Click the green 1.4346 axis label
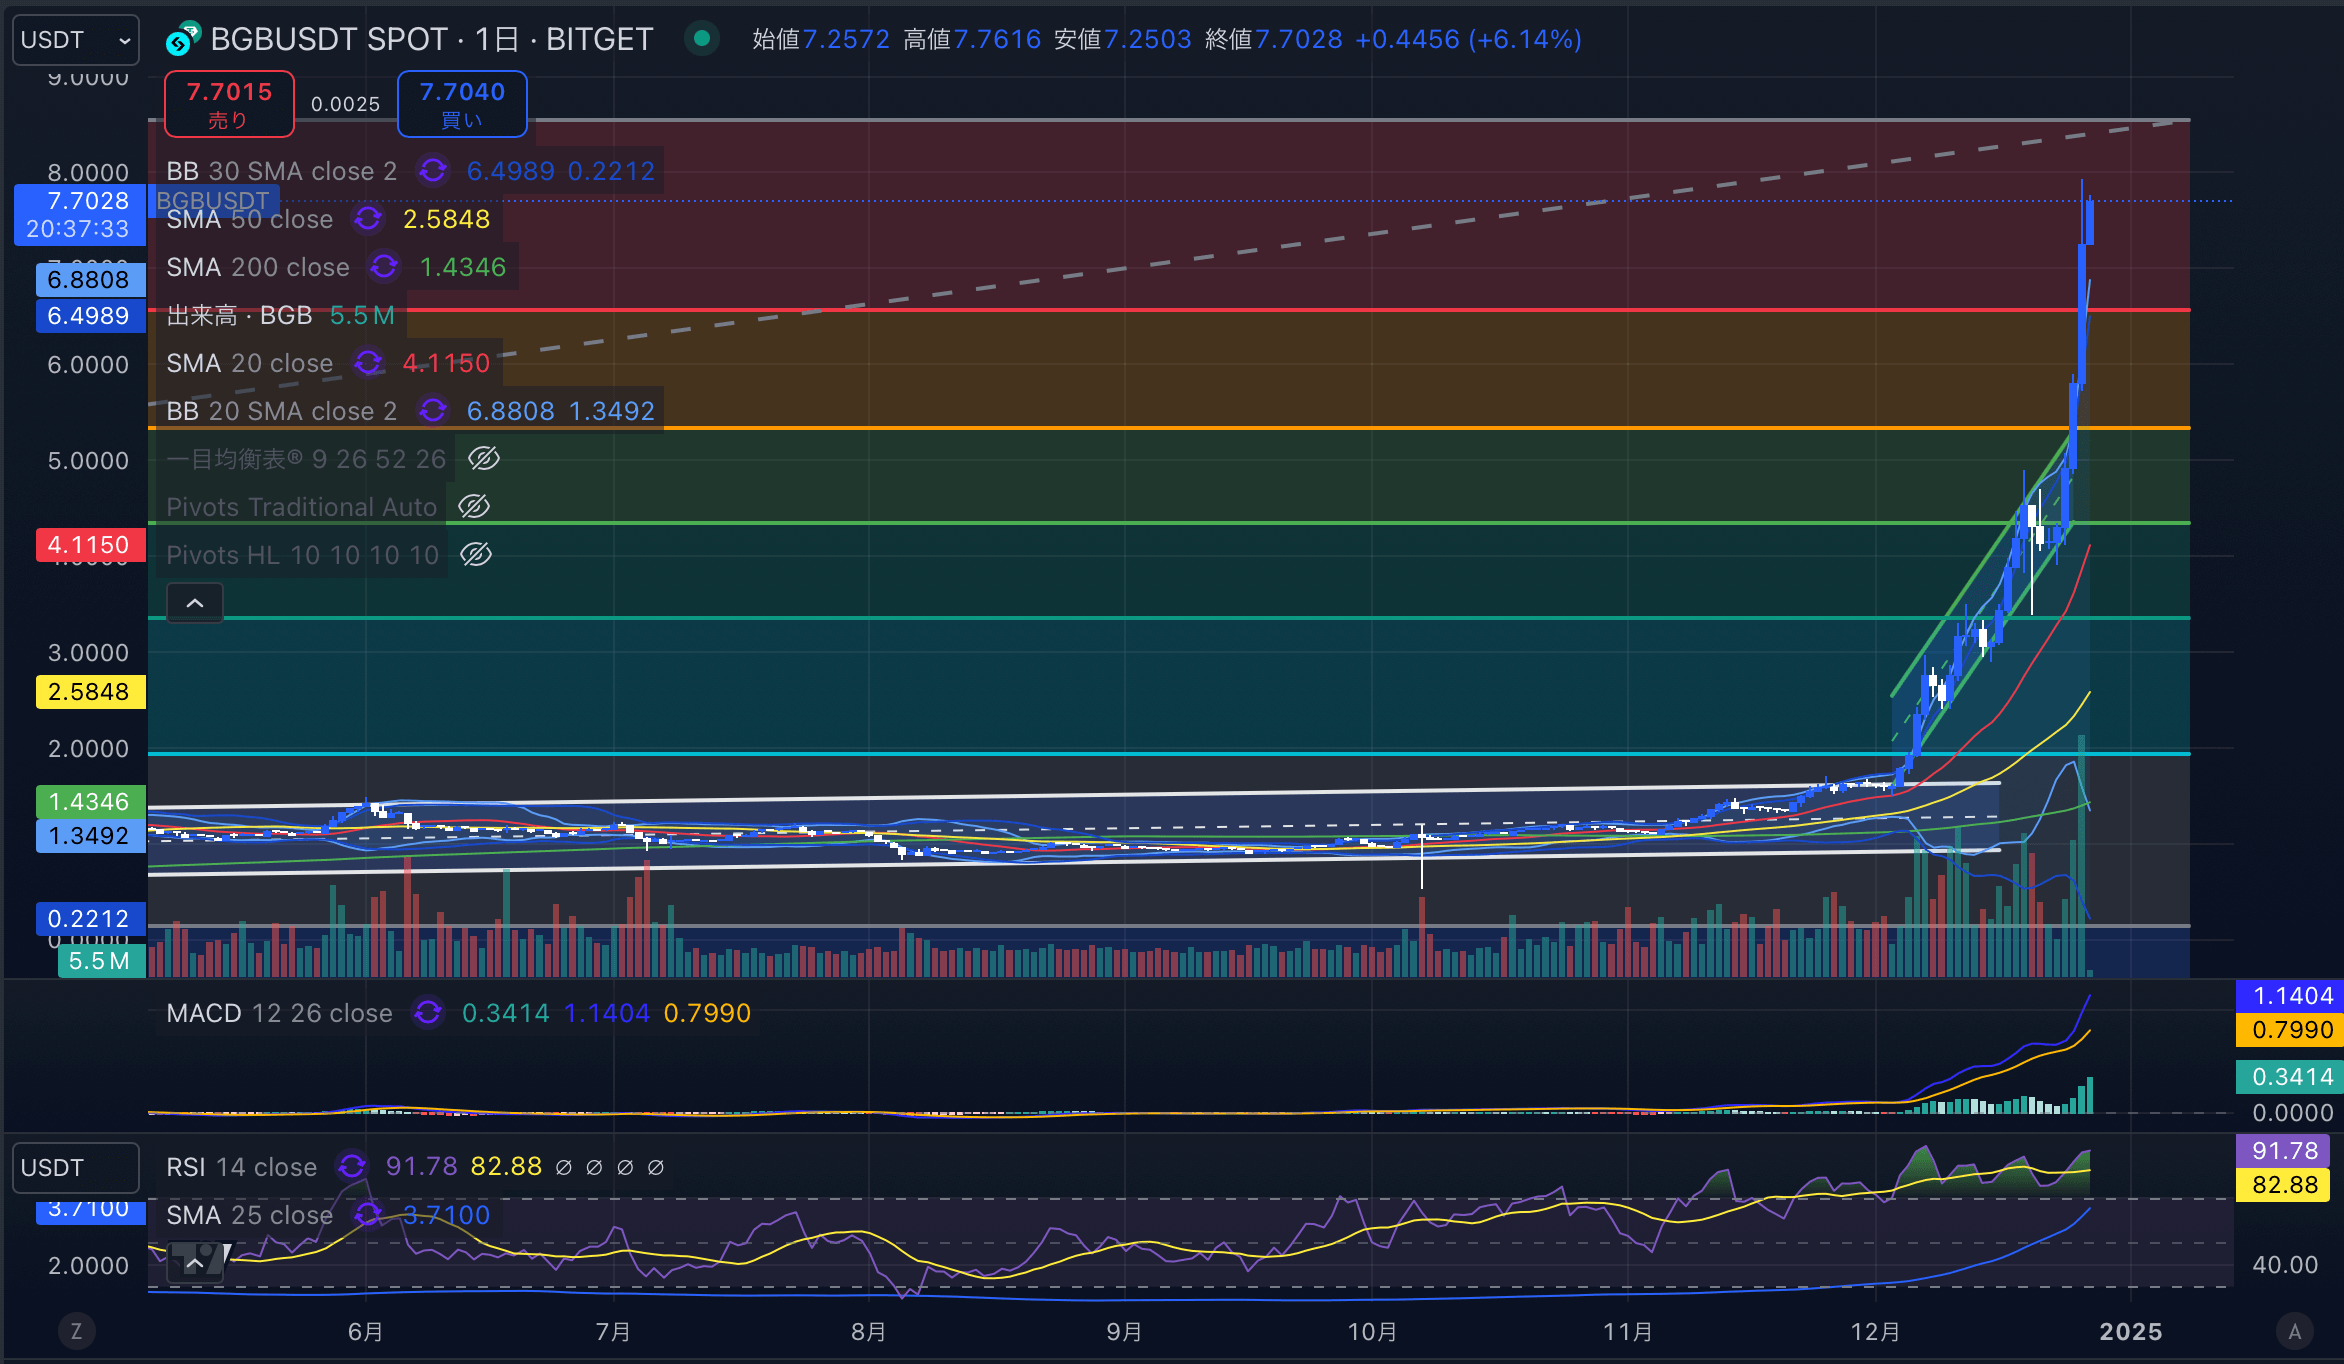Viewport: 2344px width, 1364px height. coord(90,802)
